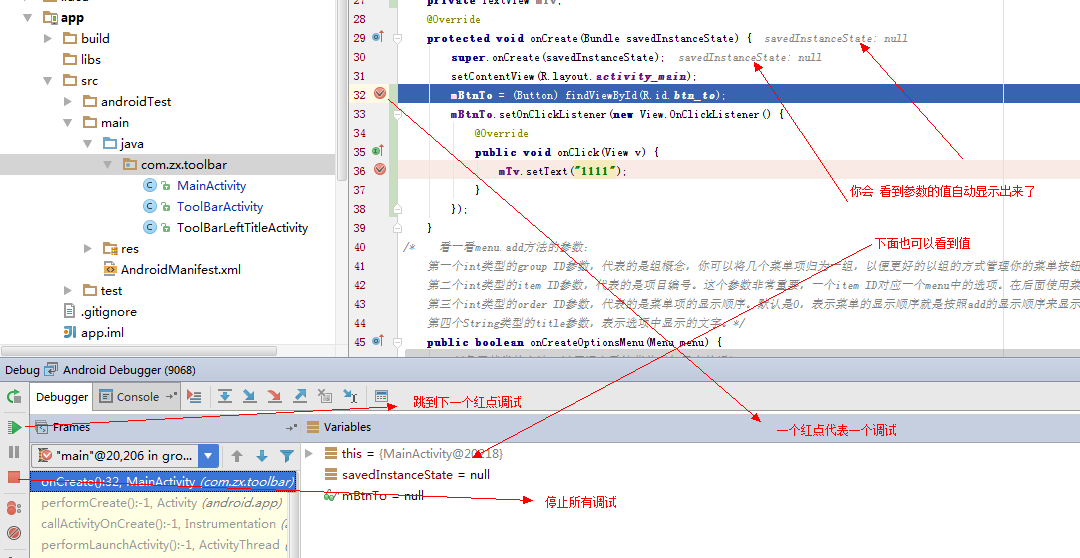Switch to the Console tab

138,397
